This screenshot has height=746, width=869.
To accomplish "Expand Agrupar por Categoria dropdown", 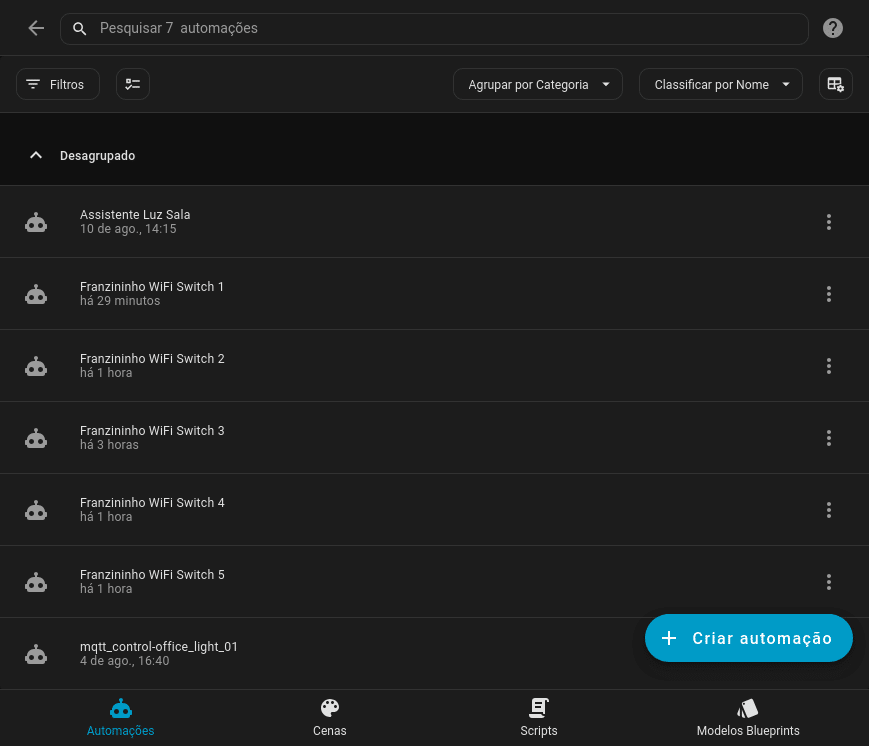I will coord(538,85).
